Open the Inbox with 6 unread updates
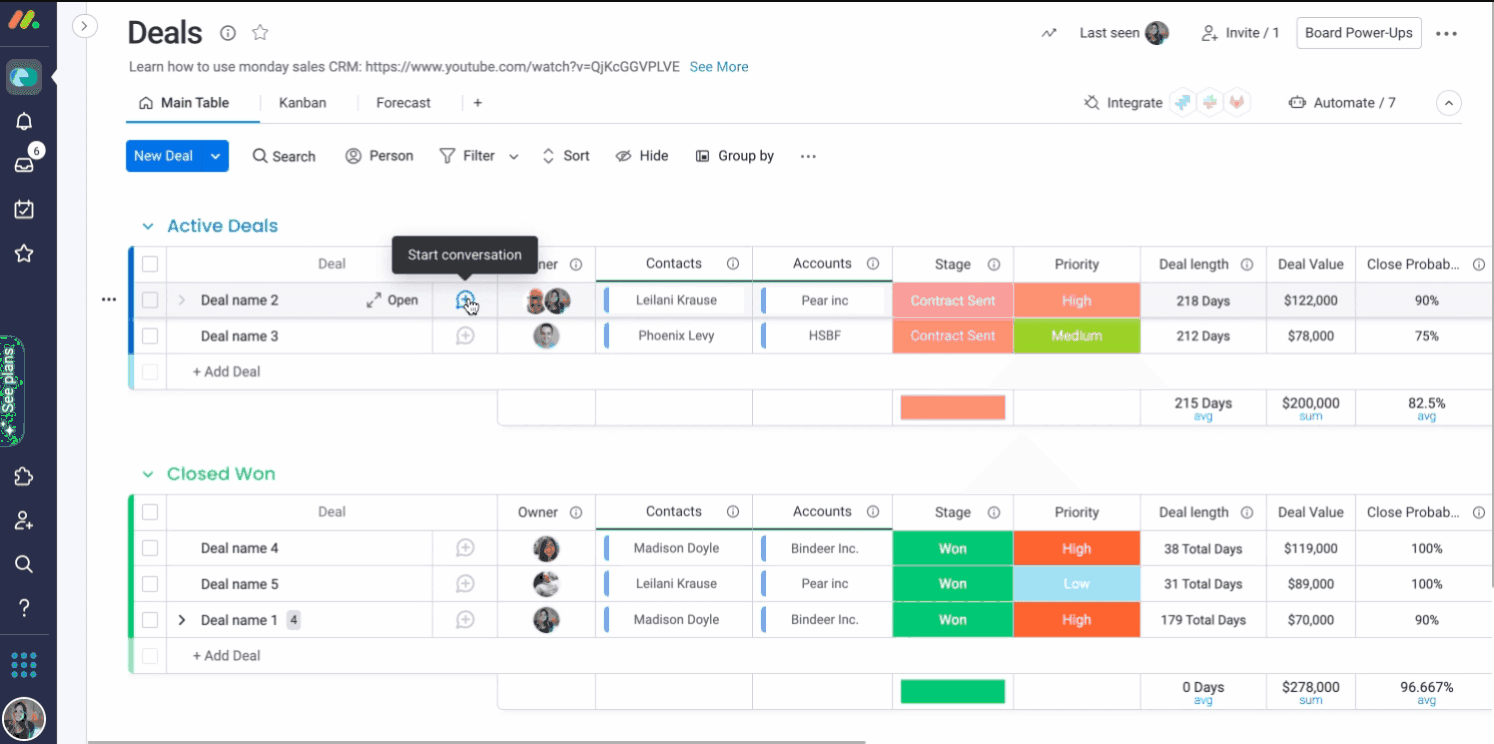Viewport: 1494px width, 744px height. 24,163
